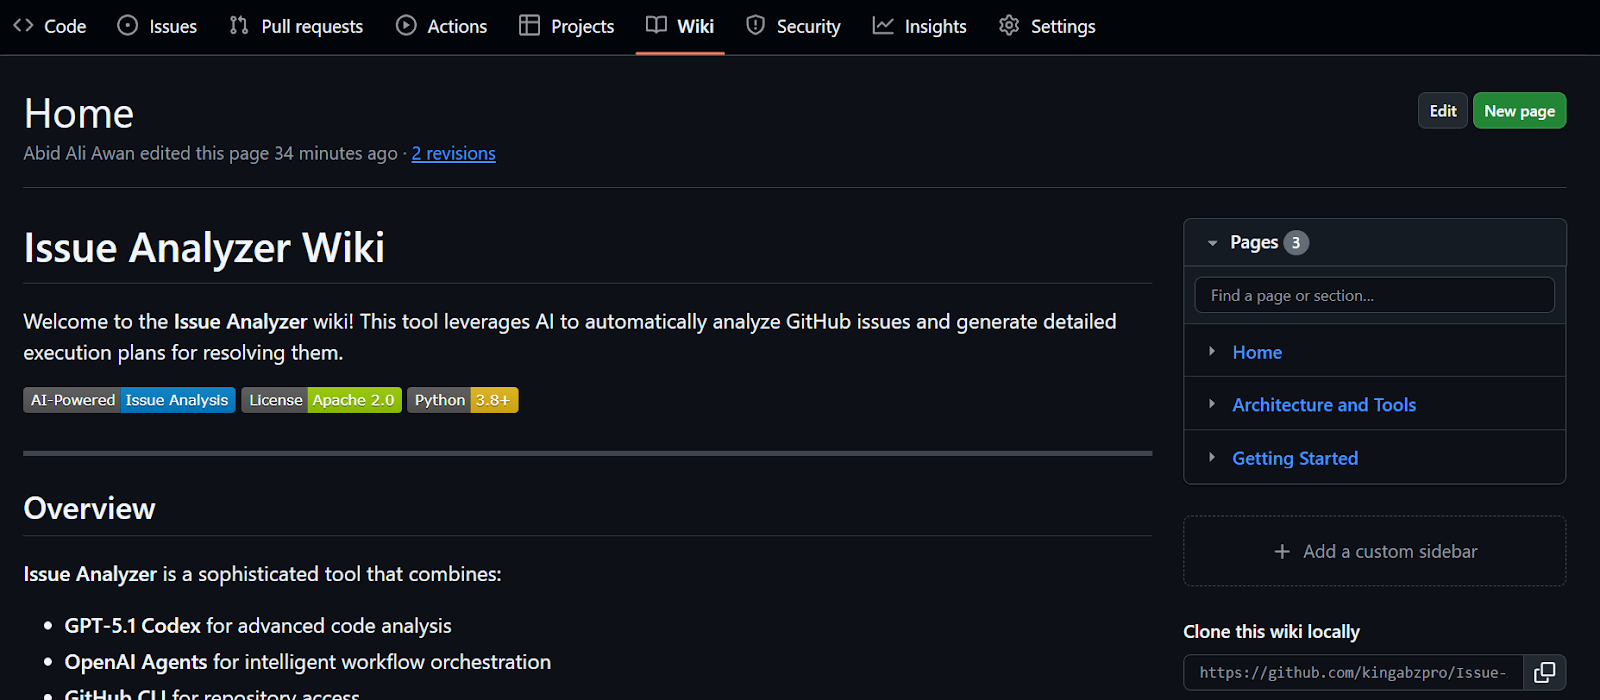Click the Overview heading
Screen dimensions: 1600x700
(89, 508)
